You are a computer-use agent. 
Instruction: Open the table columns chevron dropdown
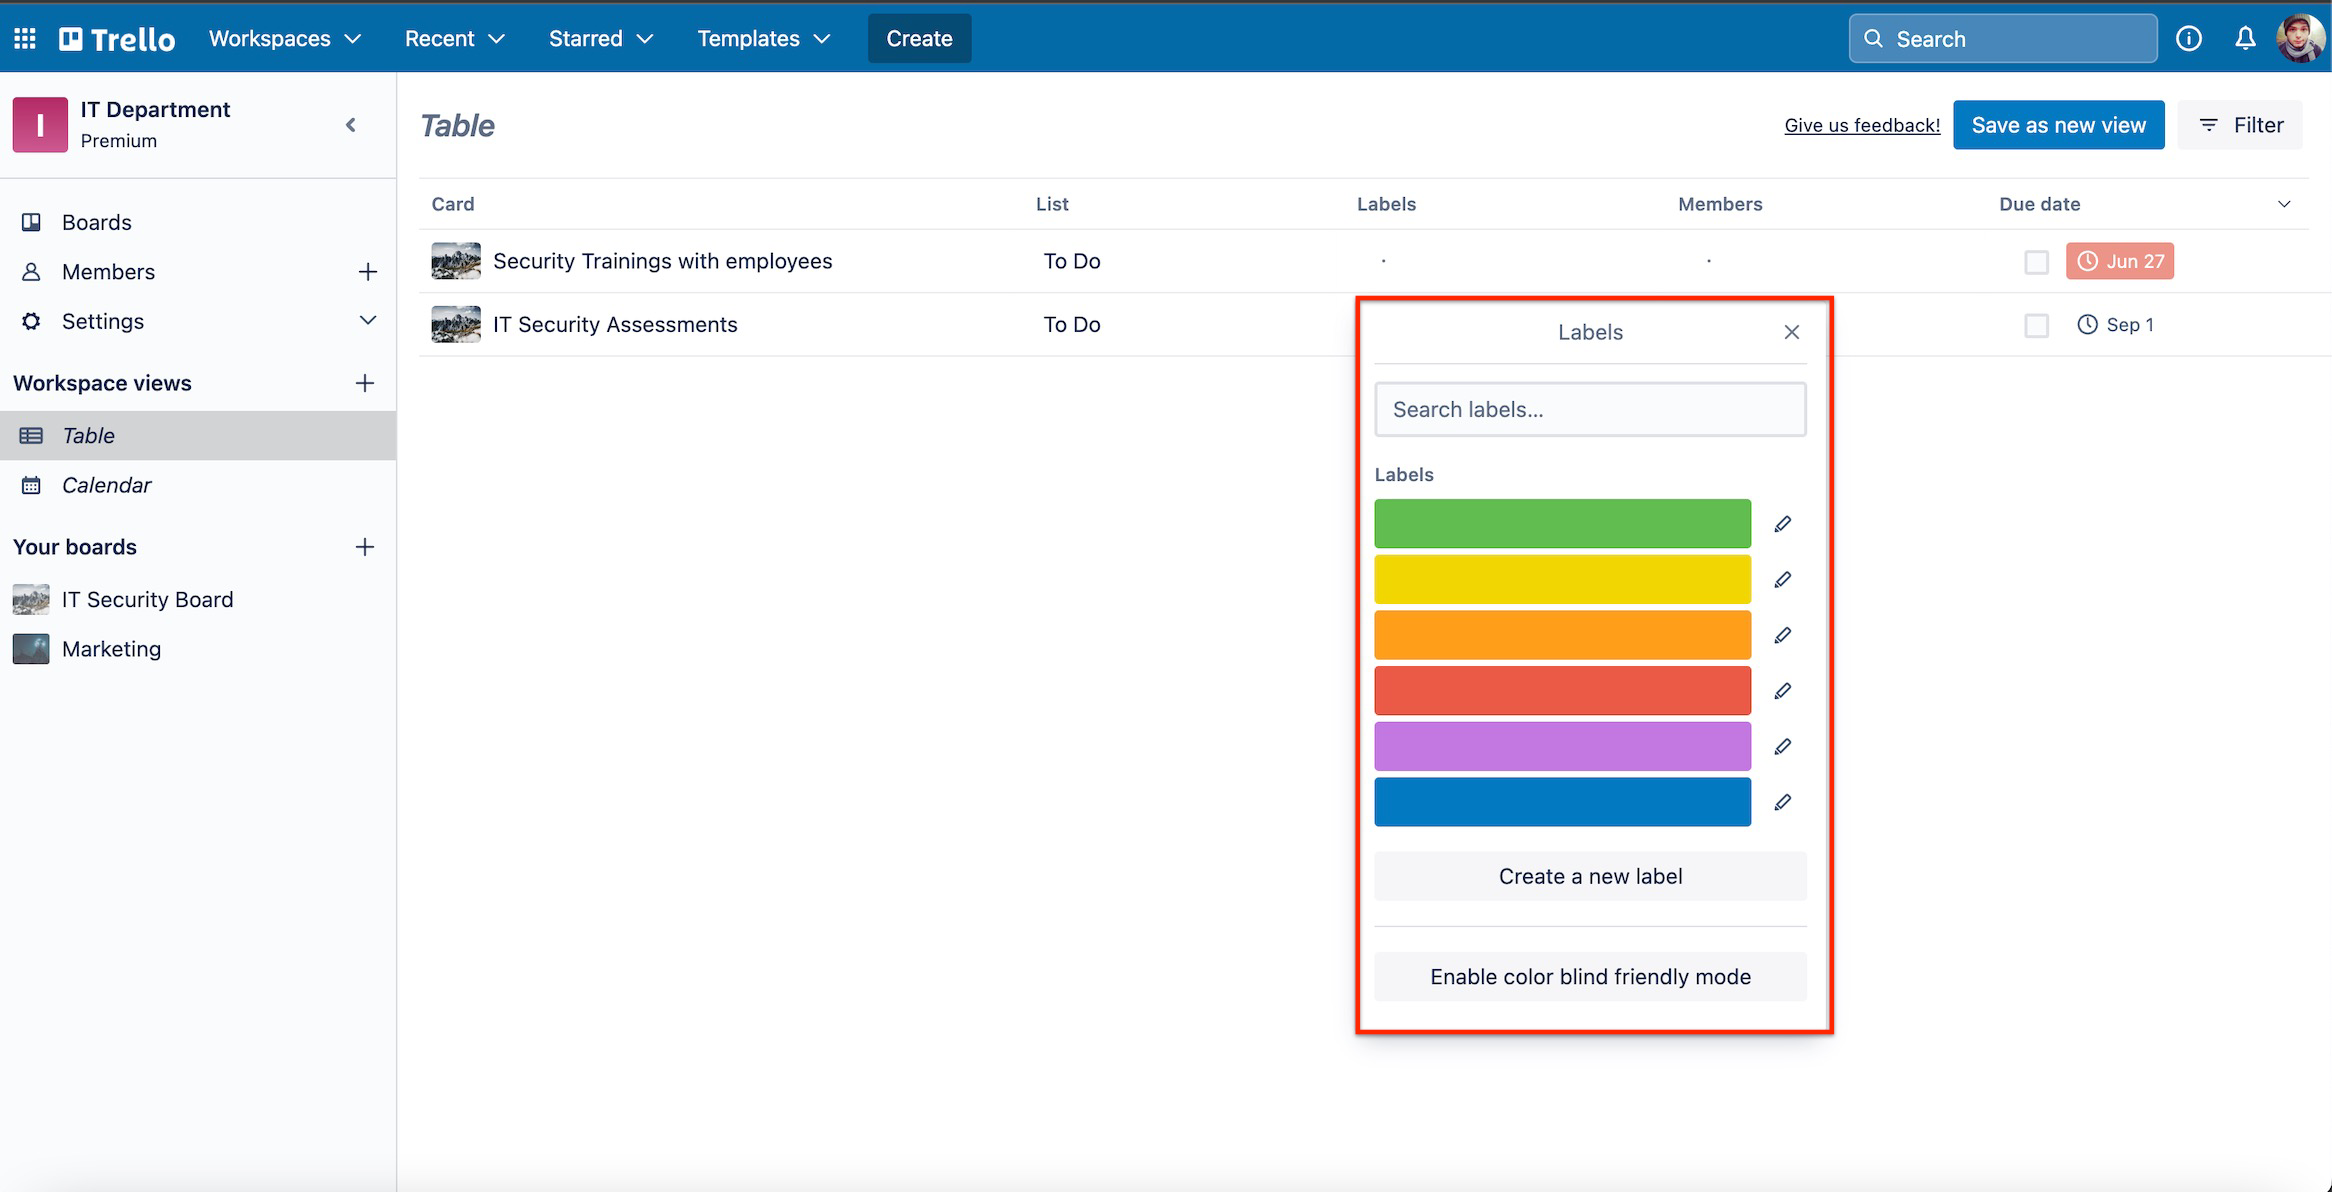tap(2284, 204)
